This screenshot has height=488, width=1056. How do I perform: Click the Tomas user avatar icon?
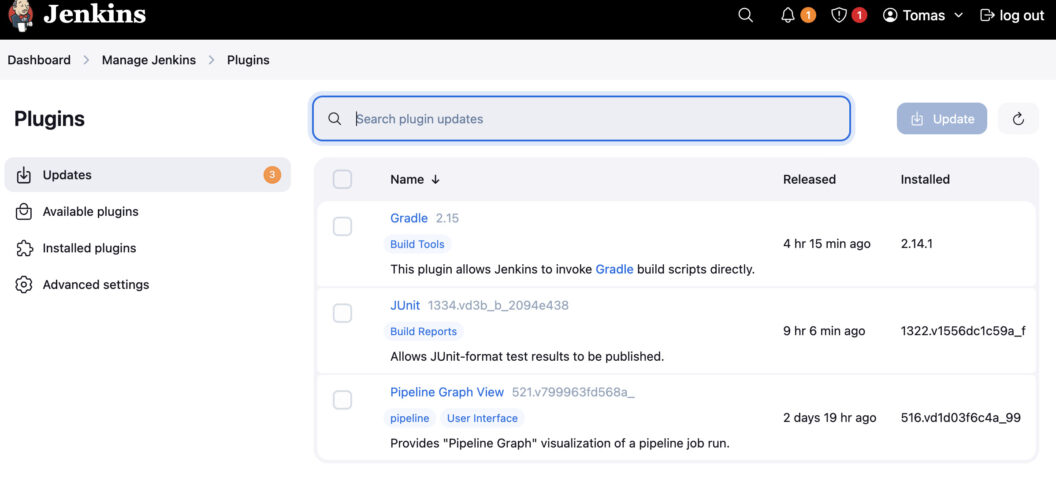(x=890, y=15)
